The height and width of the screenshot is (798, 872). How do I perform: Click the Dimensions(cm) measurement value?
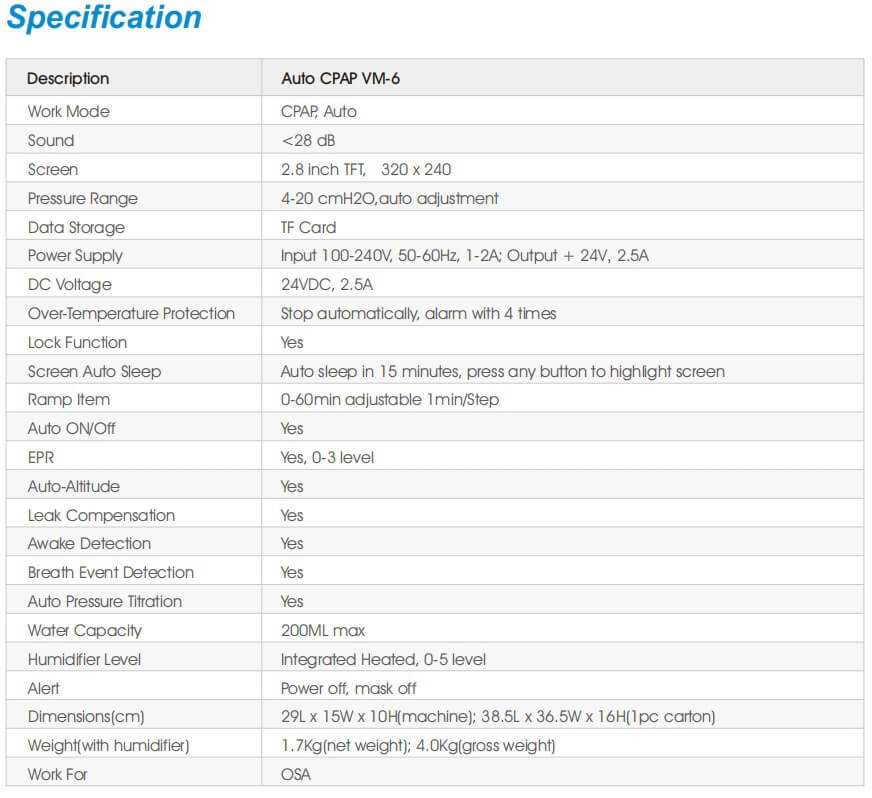[x=497, y=717]
